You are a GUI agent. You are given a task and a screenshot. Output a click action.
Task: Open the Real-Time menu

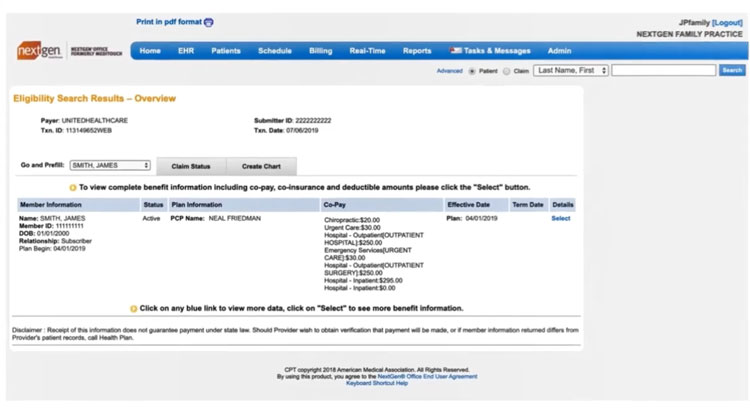pos(367,51)
